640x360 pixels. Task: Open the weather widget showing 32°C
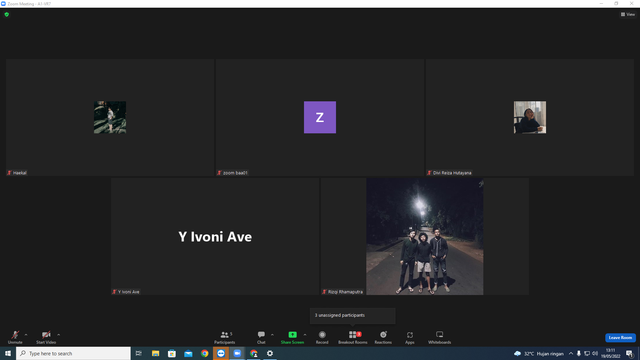coord(539,353)
